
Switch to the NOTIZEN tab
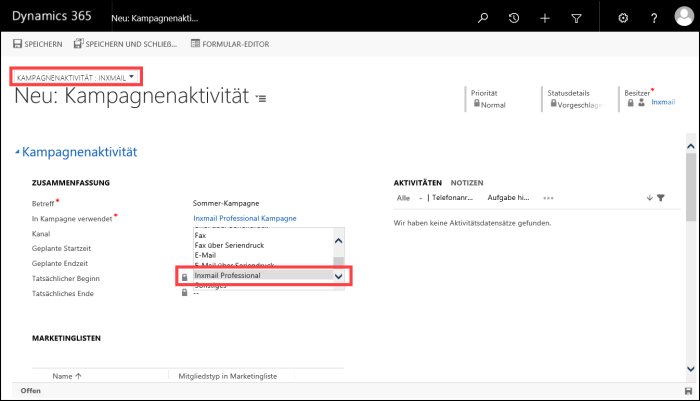(467, 183)
